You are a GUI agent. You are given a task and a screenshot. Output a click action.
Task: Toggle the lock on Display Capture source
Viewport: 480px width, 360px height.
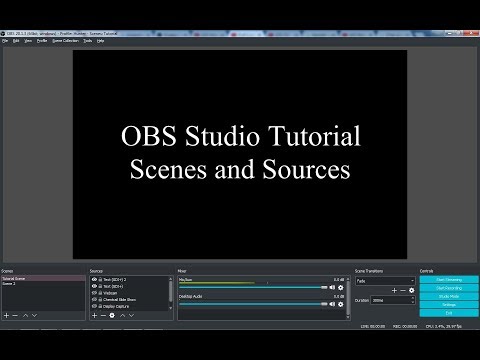100,306
